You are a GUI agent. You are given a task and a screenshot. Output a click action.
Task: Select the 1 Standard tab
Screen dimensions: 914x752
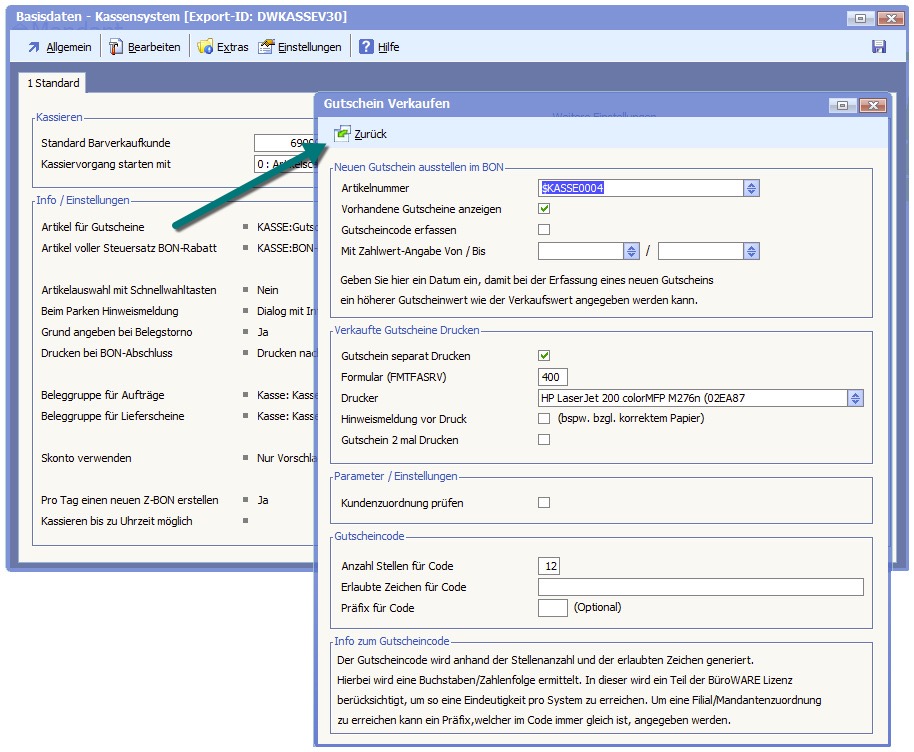click(x=53, y=83)
